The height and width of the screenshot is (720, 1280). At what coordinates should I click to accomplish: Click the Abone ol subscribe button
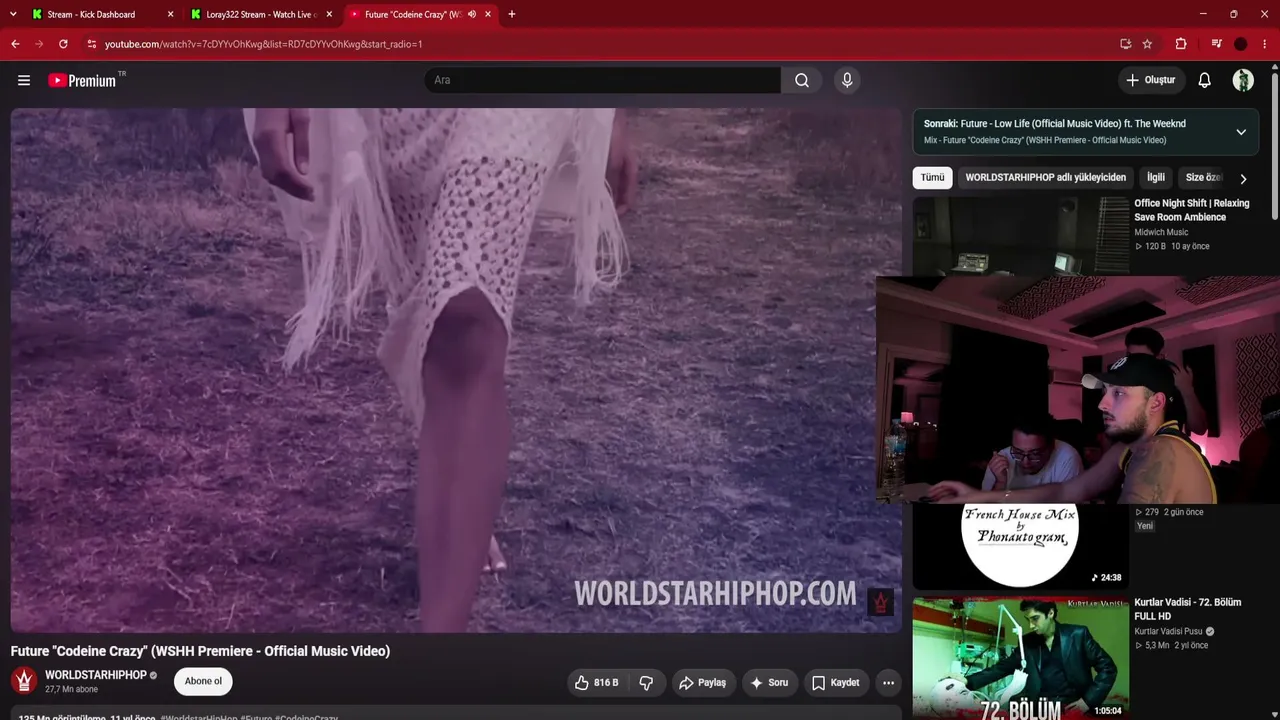203,682
